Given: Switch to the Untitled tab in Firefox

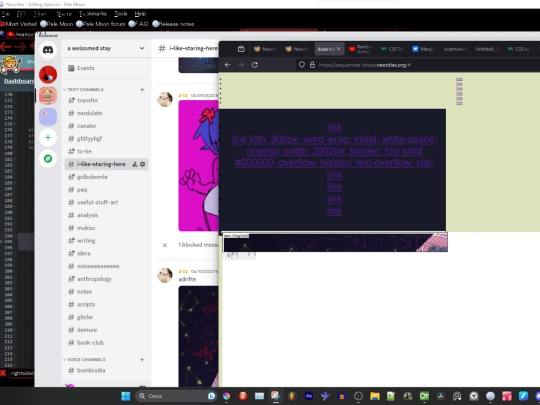Looking at the screenshot, I should pyautogui.click(x=487, y=49).
